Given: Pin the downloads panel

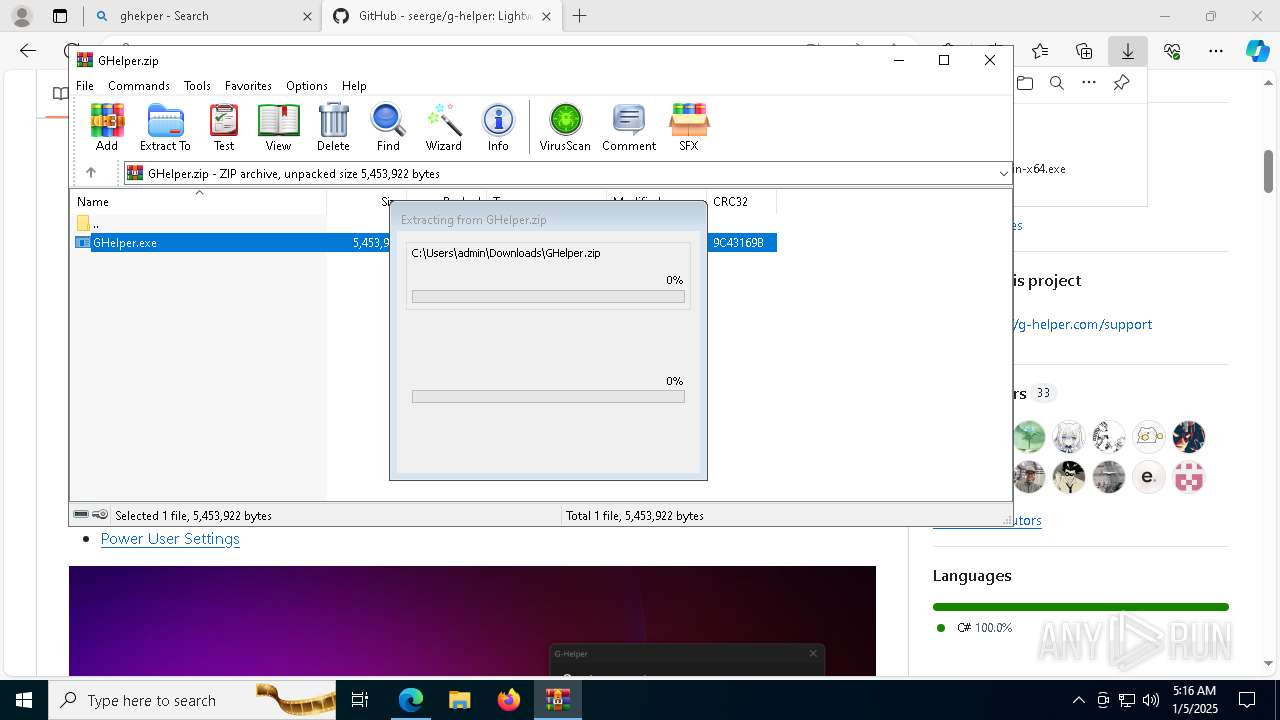Looking at the screenshot, I should click(1121, 83).
